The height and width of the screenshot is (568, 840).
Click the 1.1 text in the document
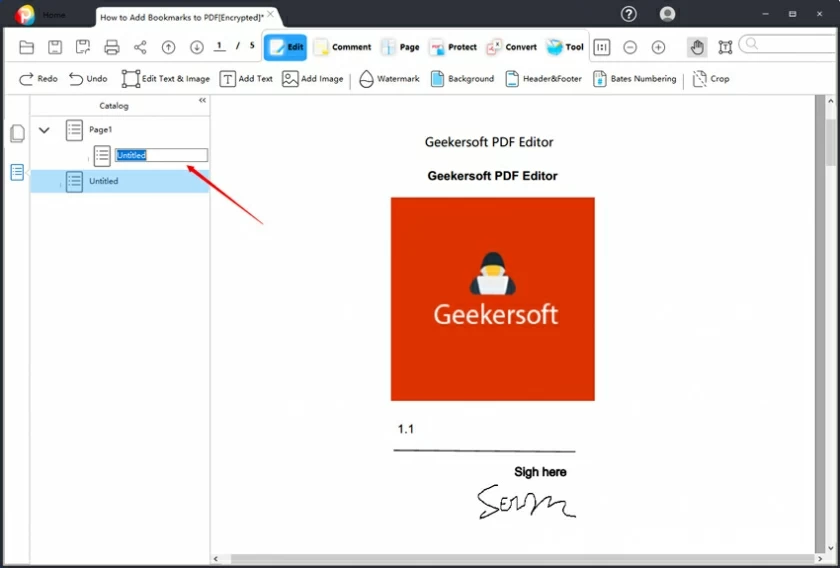(406, 429)
